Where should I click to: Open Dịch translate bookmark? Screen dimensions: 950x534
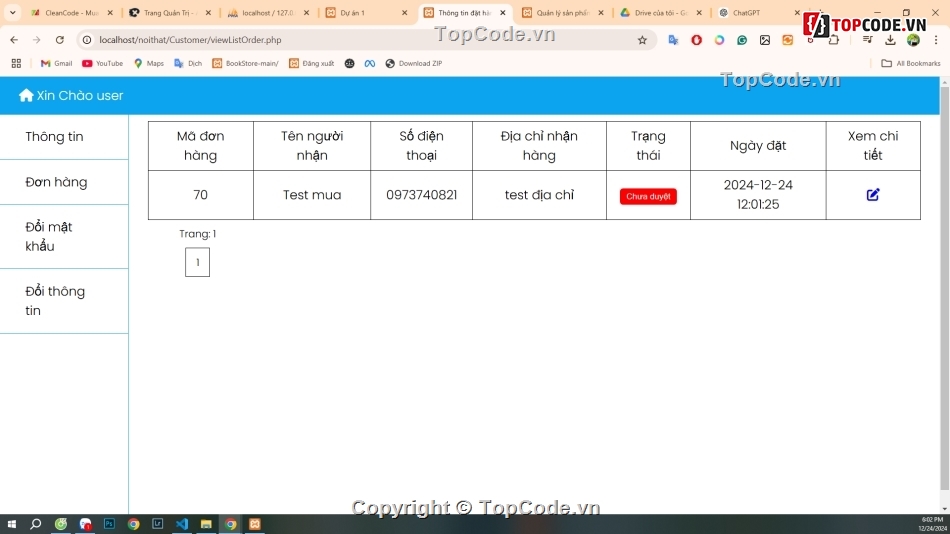(188, 63)
